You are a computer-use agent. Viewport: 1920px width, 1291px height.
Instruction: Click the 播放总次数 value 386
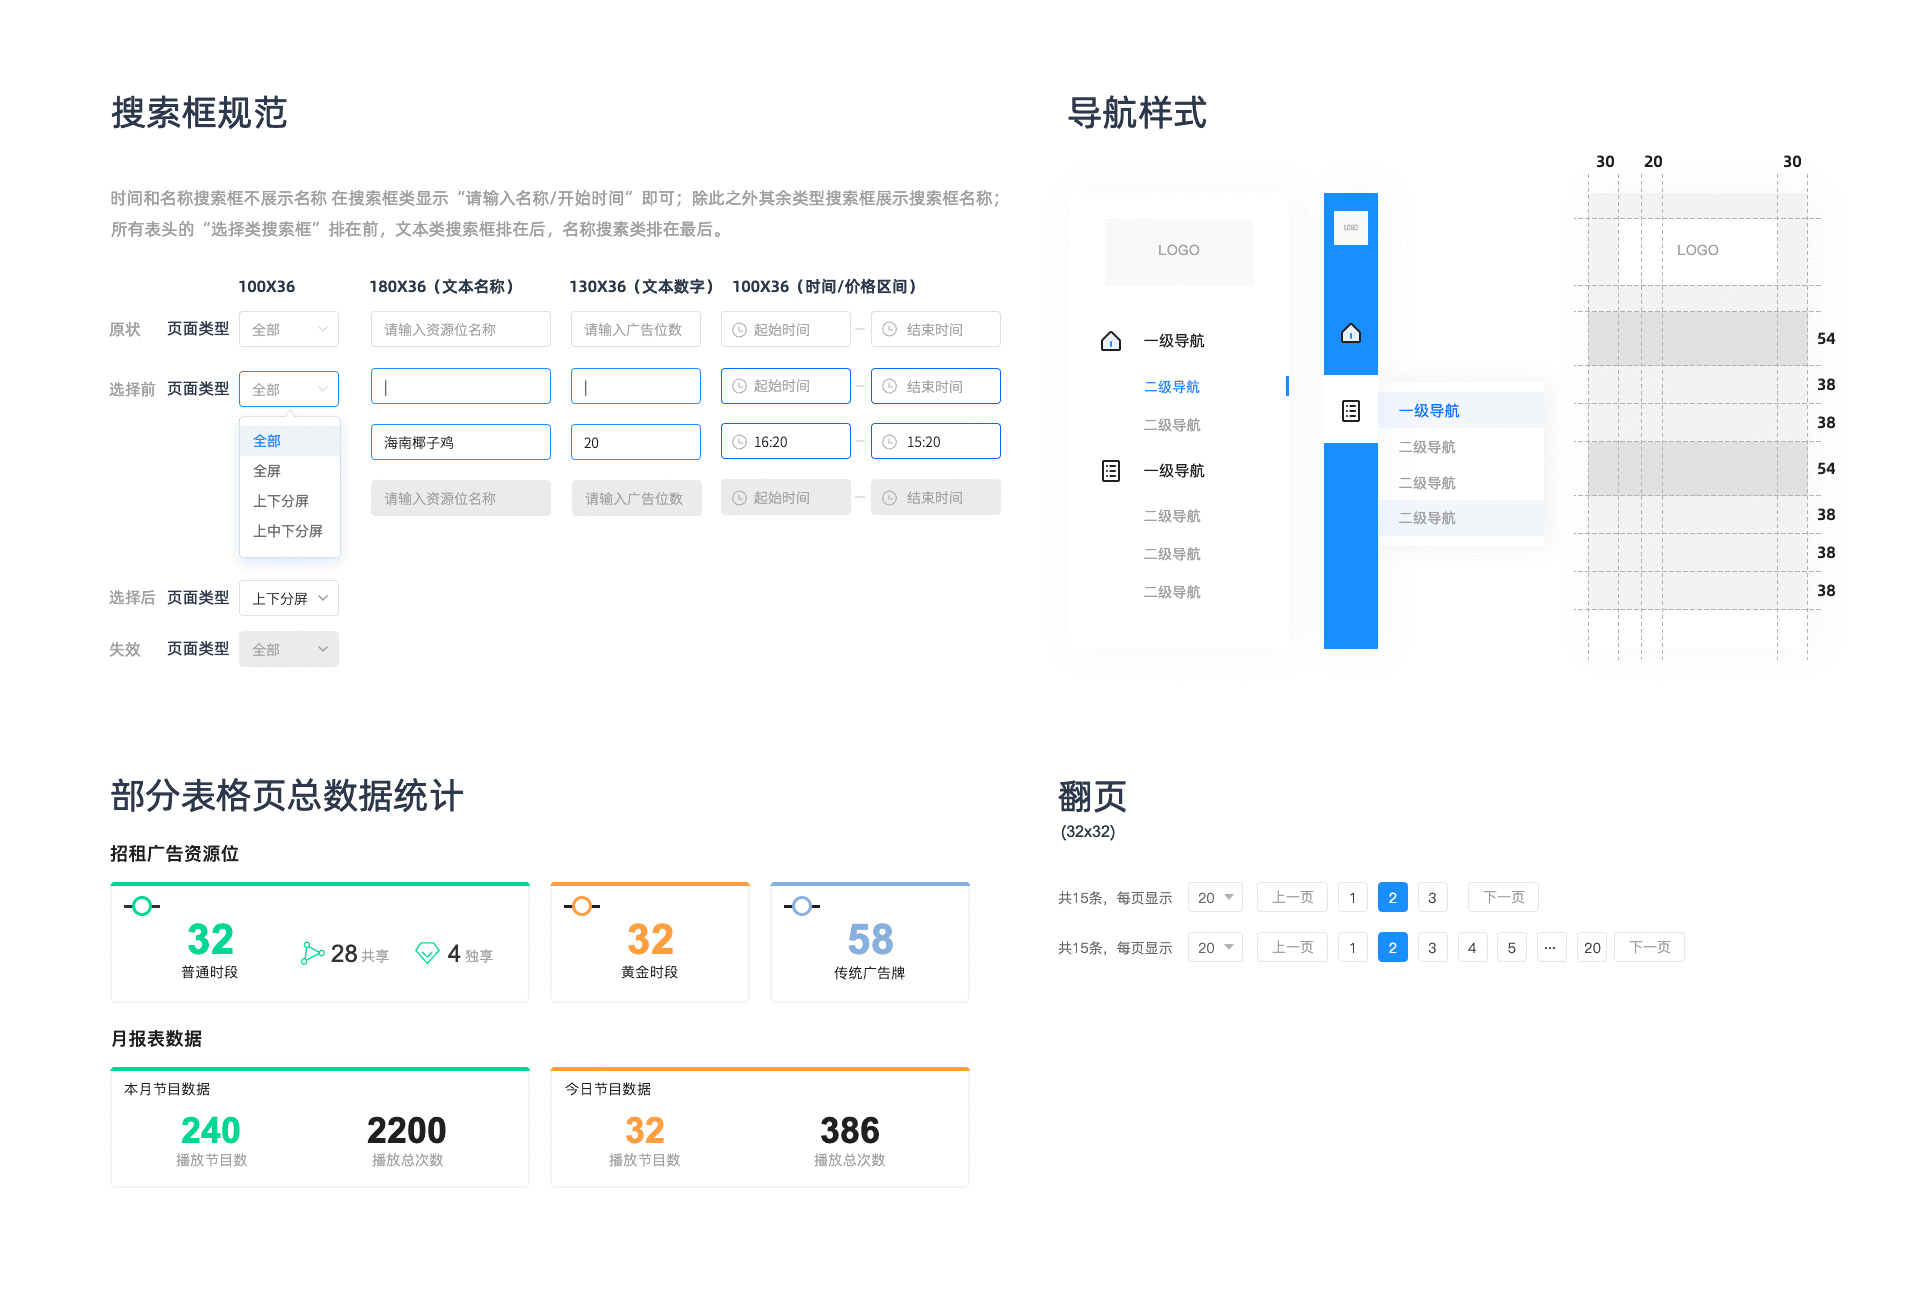coord(850,1130)
